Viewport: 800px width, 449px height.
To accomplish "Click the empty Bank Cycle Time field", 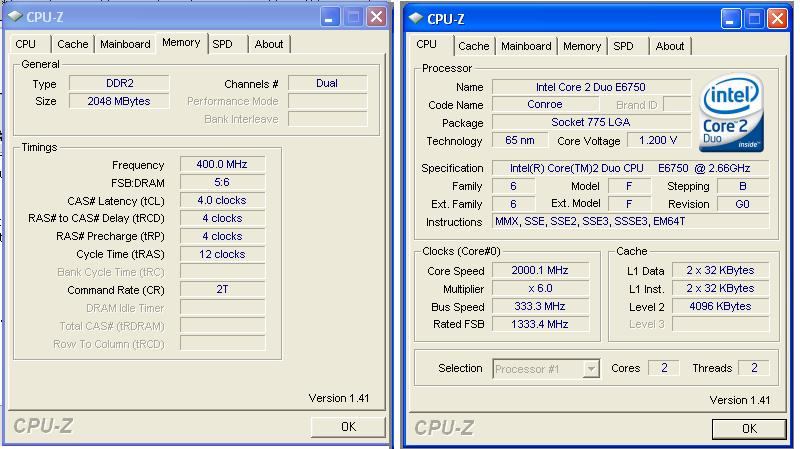I will [x=222, y=272].
